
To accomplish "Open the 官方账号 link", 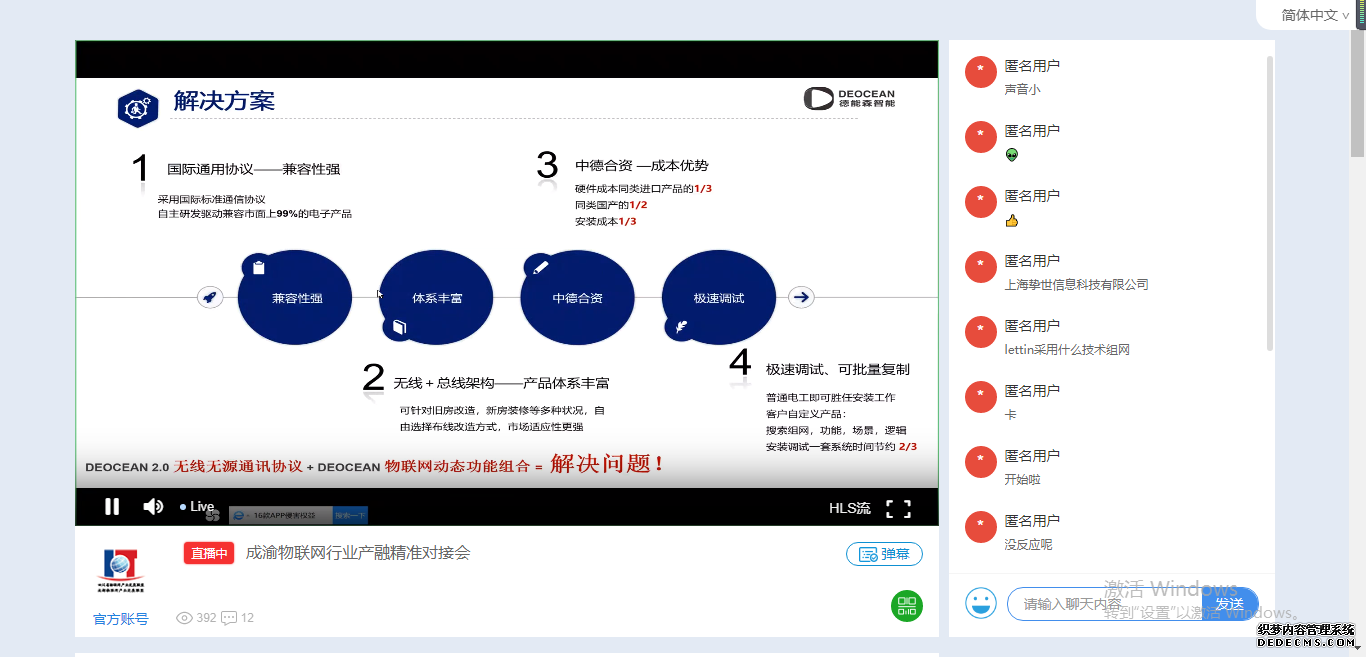I will click(x=121, y=619).
